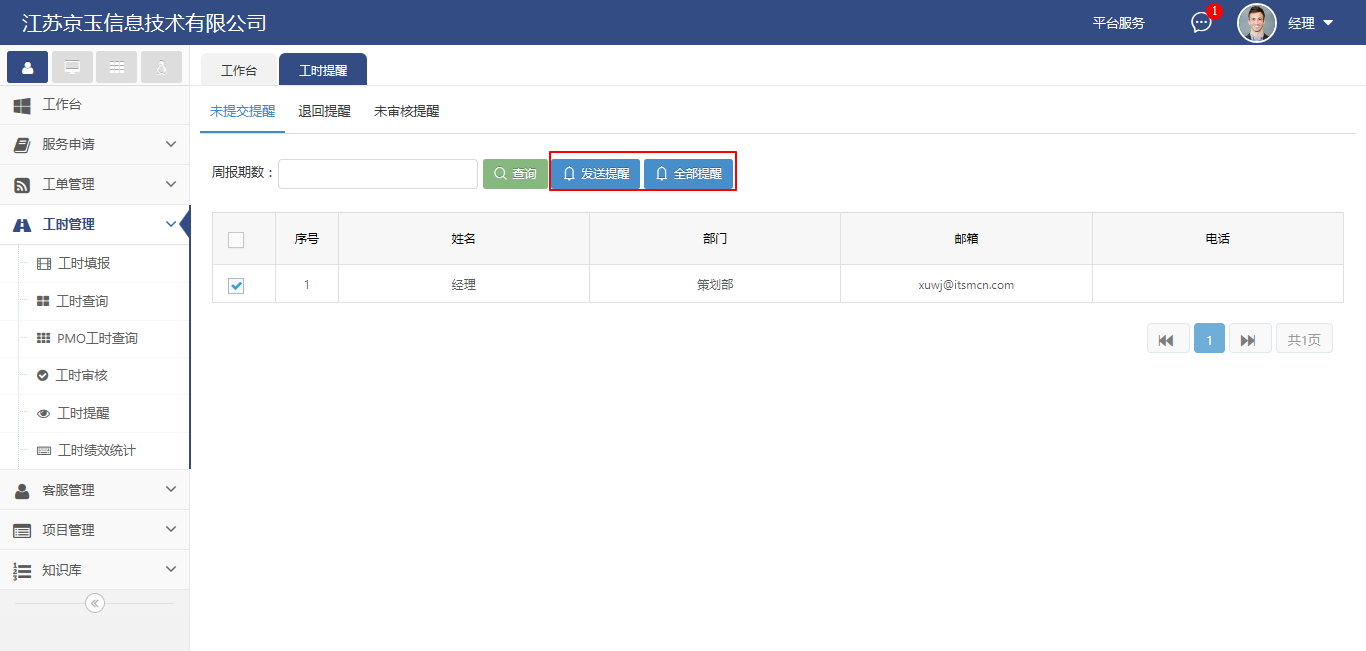The image size is (1366, 651).
Task: Open the chat messages notification icon
Action: coord(1201,23)
